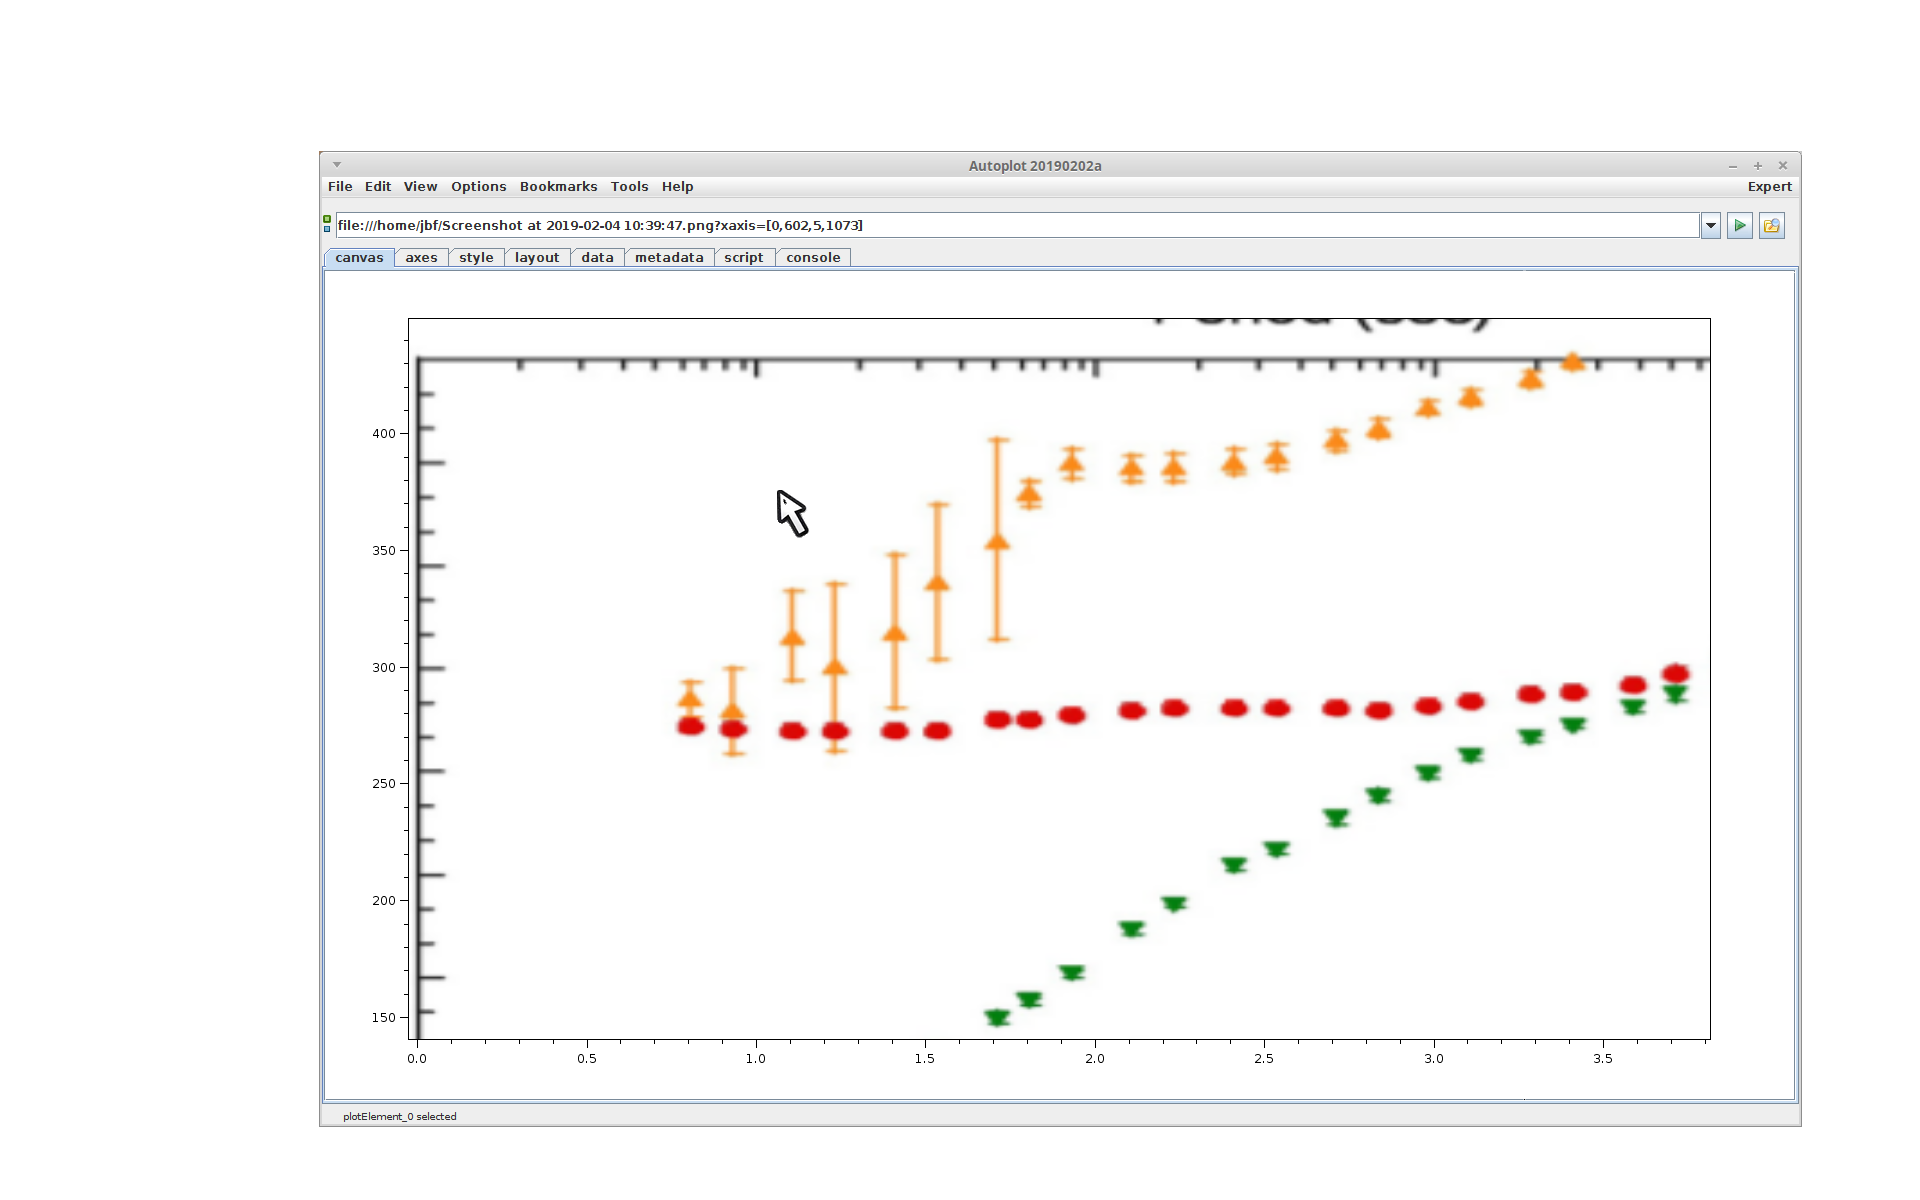Image resolution: width=1920 pixels, height=1200 pixels.
Task: Switch to the console tab
Action: tap(813, 258)
